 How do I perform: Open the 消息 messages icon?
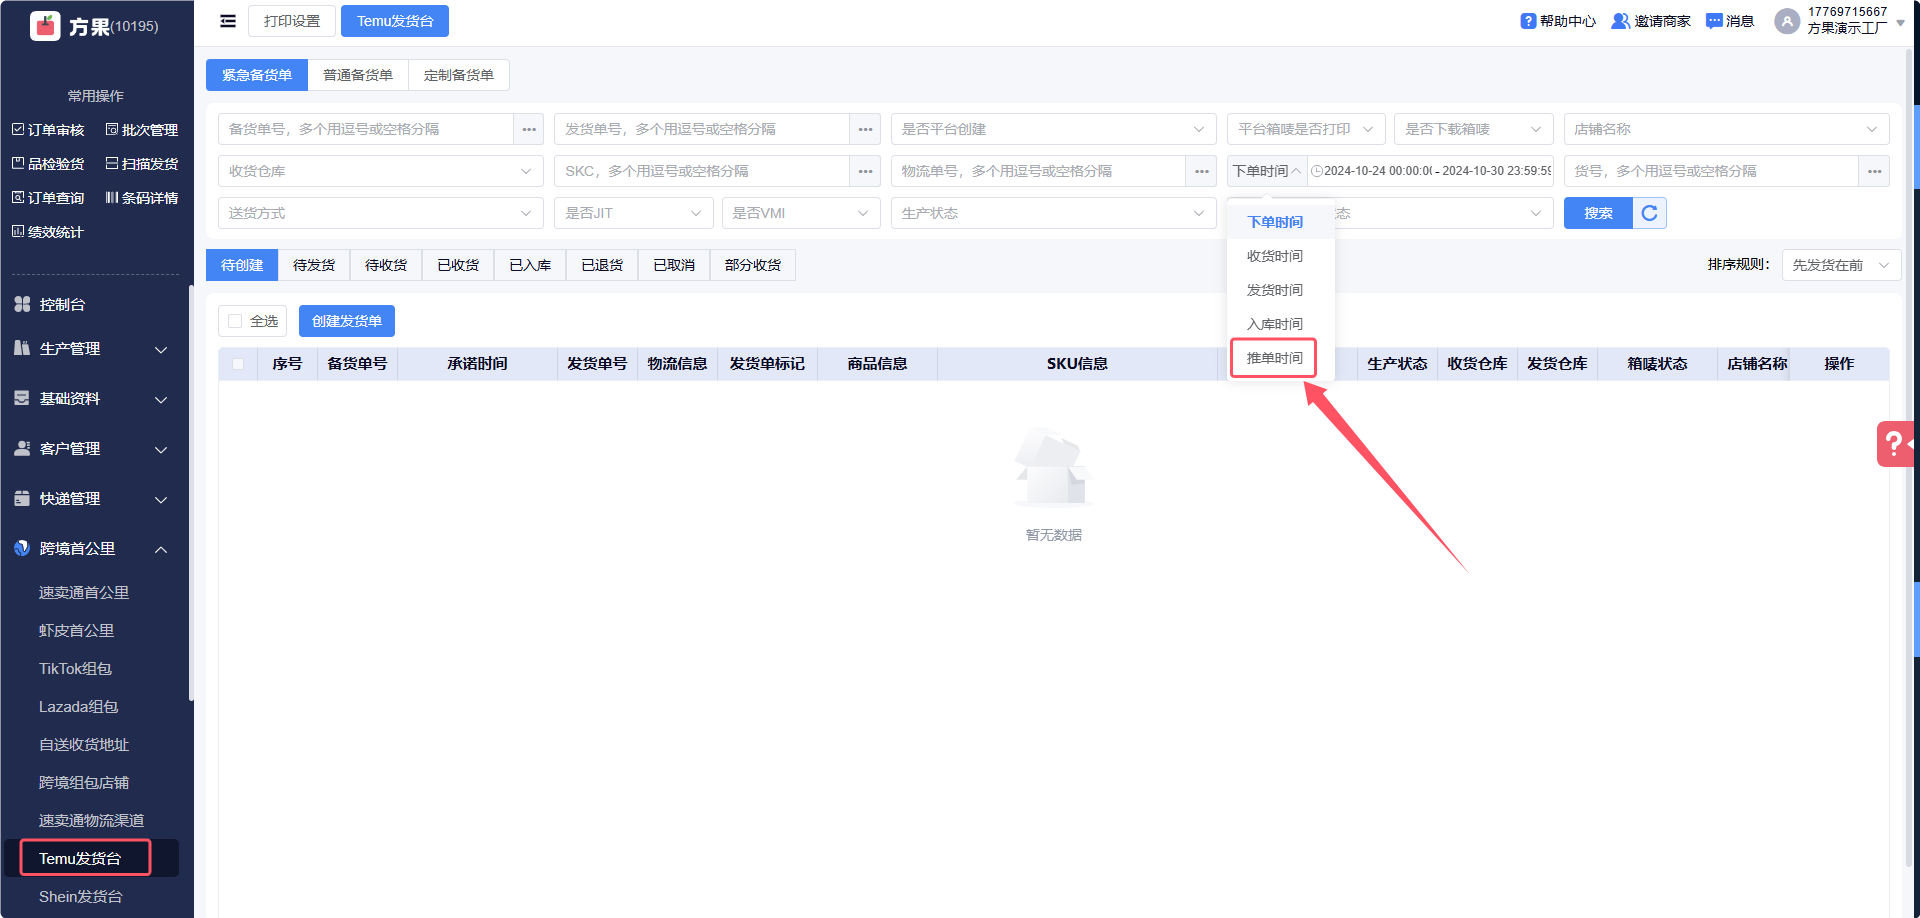pyautogui.click(x=1714, y=21)
